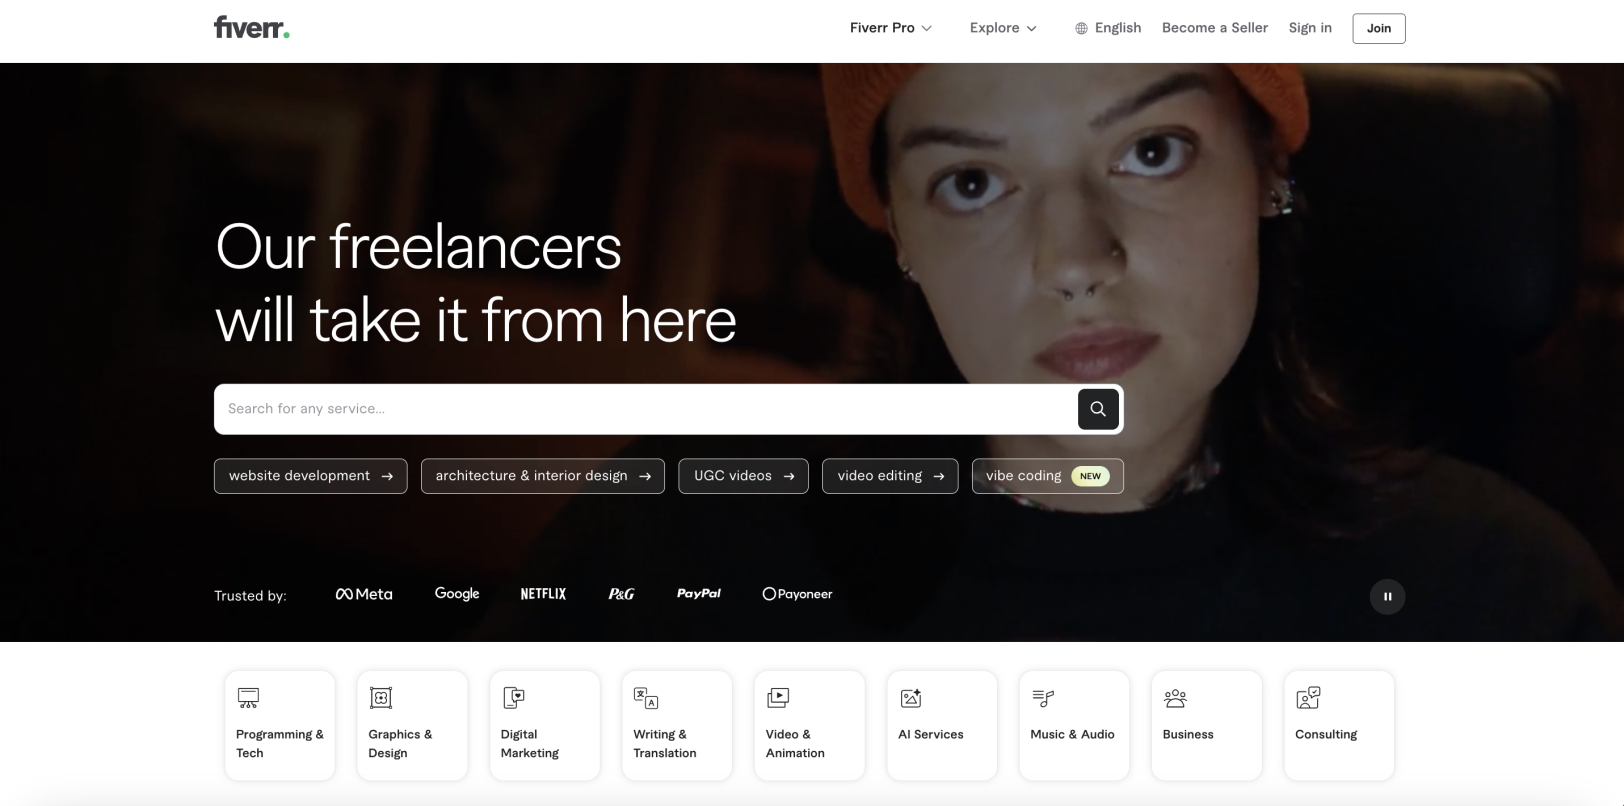Go to the Fiverr logo homepage
Viewport: 1624px width, 806px height.
point(252,28)
